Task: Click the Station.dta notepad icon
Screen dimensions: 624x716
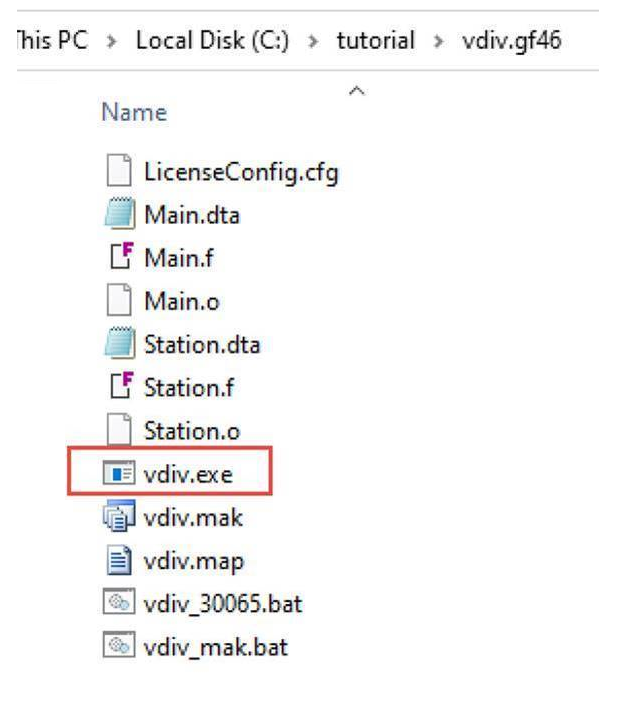Action: 120,344
